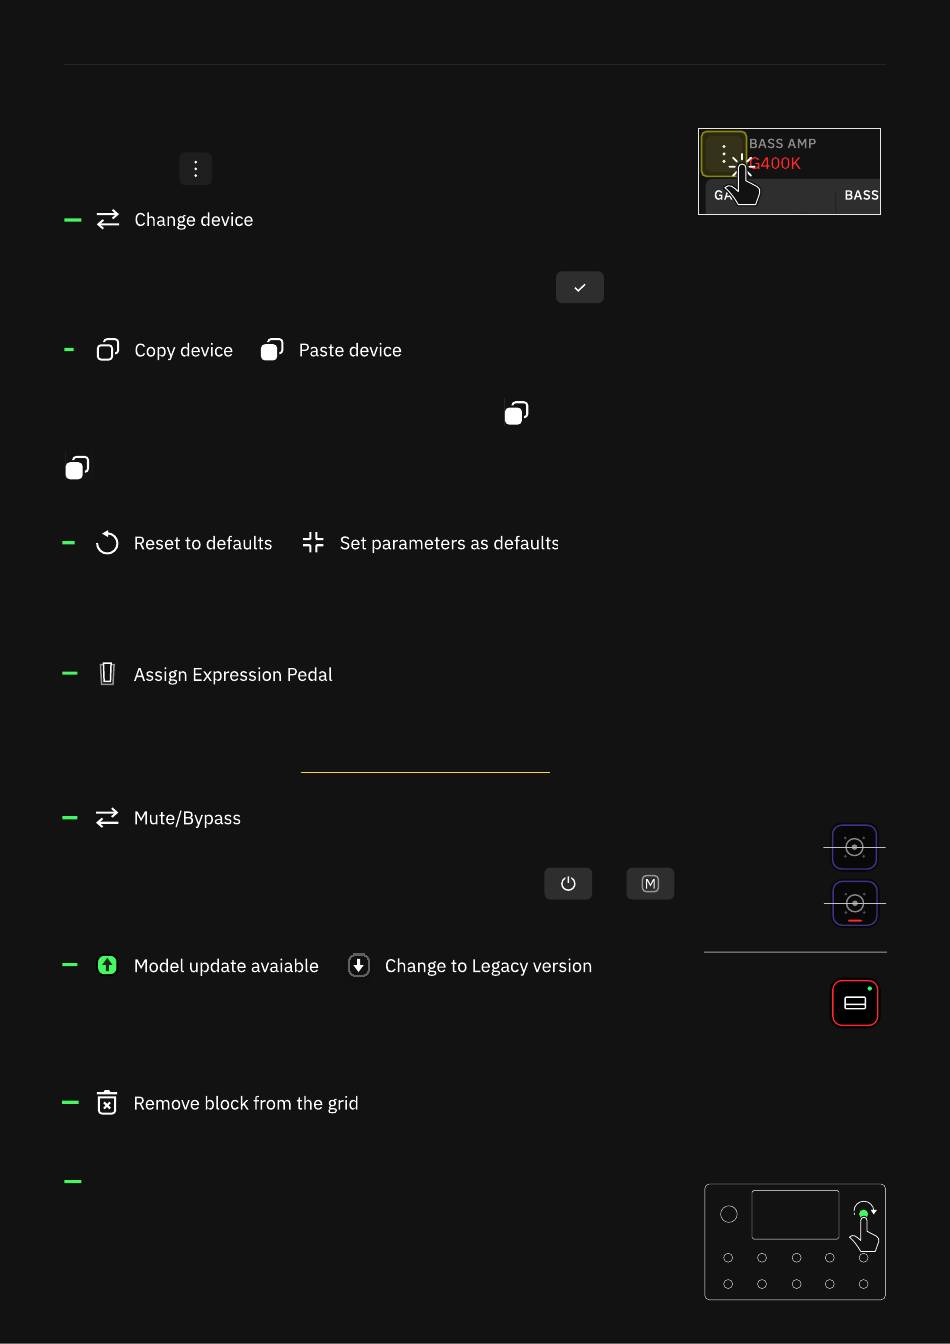Select the Mute/Bypass menu entry
This screenshot has height=1344, width=950.
[x=187, y=818]
